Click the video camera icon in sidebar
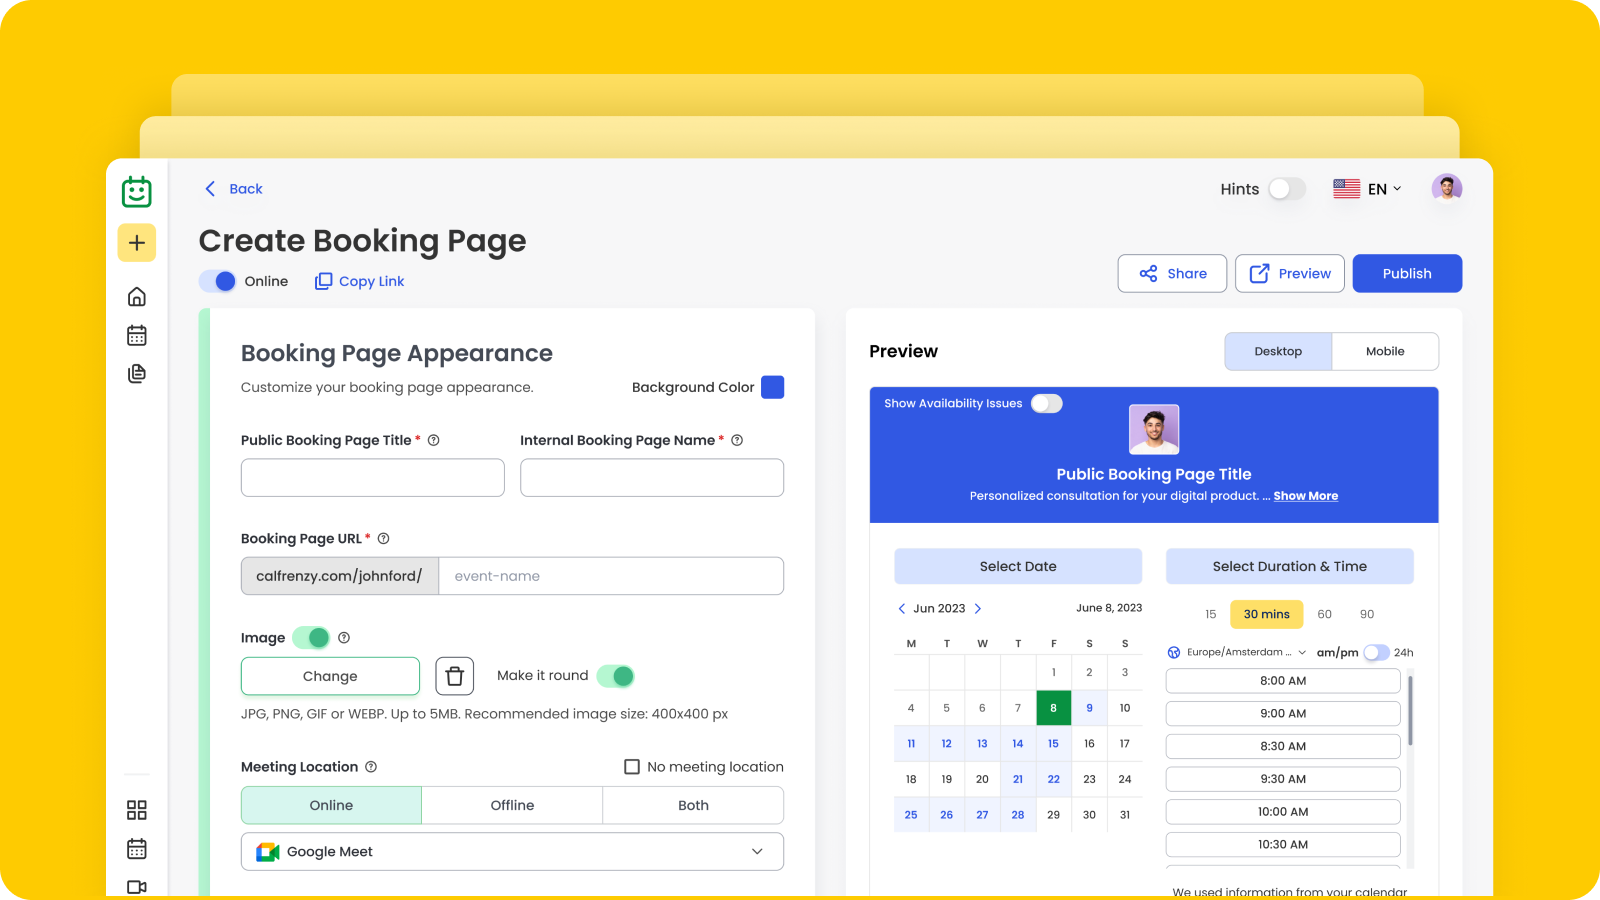The image size is (1600, 900). point(137,887)
